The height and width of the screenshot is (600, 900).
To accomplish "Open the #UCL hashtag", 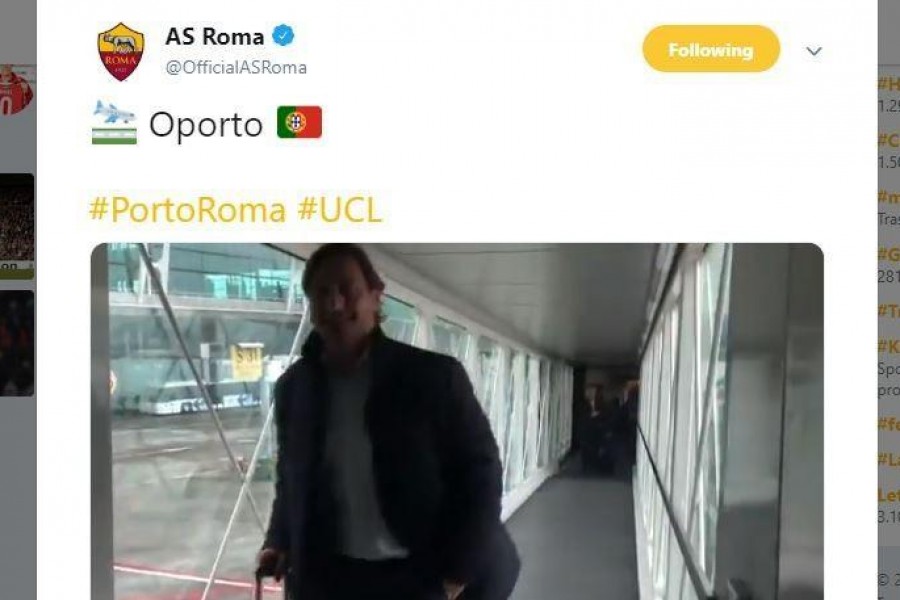I will 340,210.
